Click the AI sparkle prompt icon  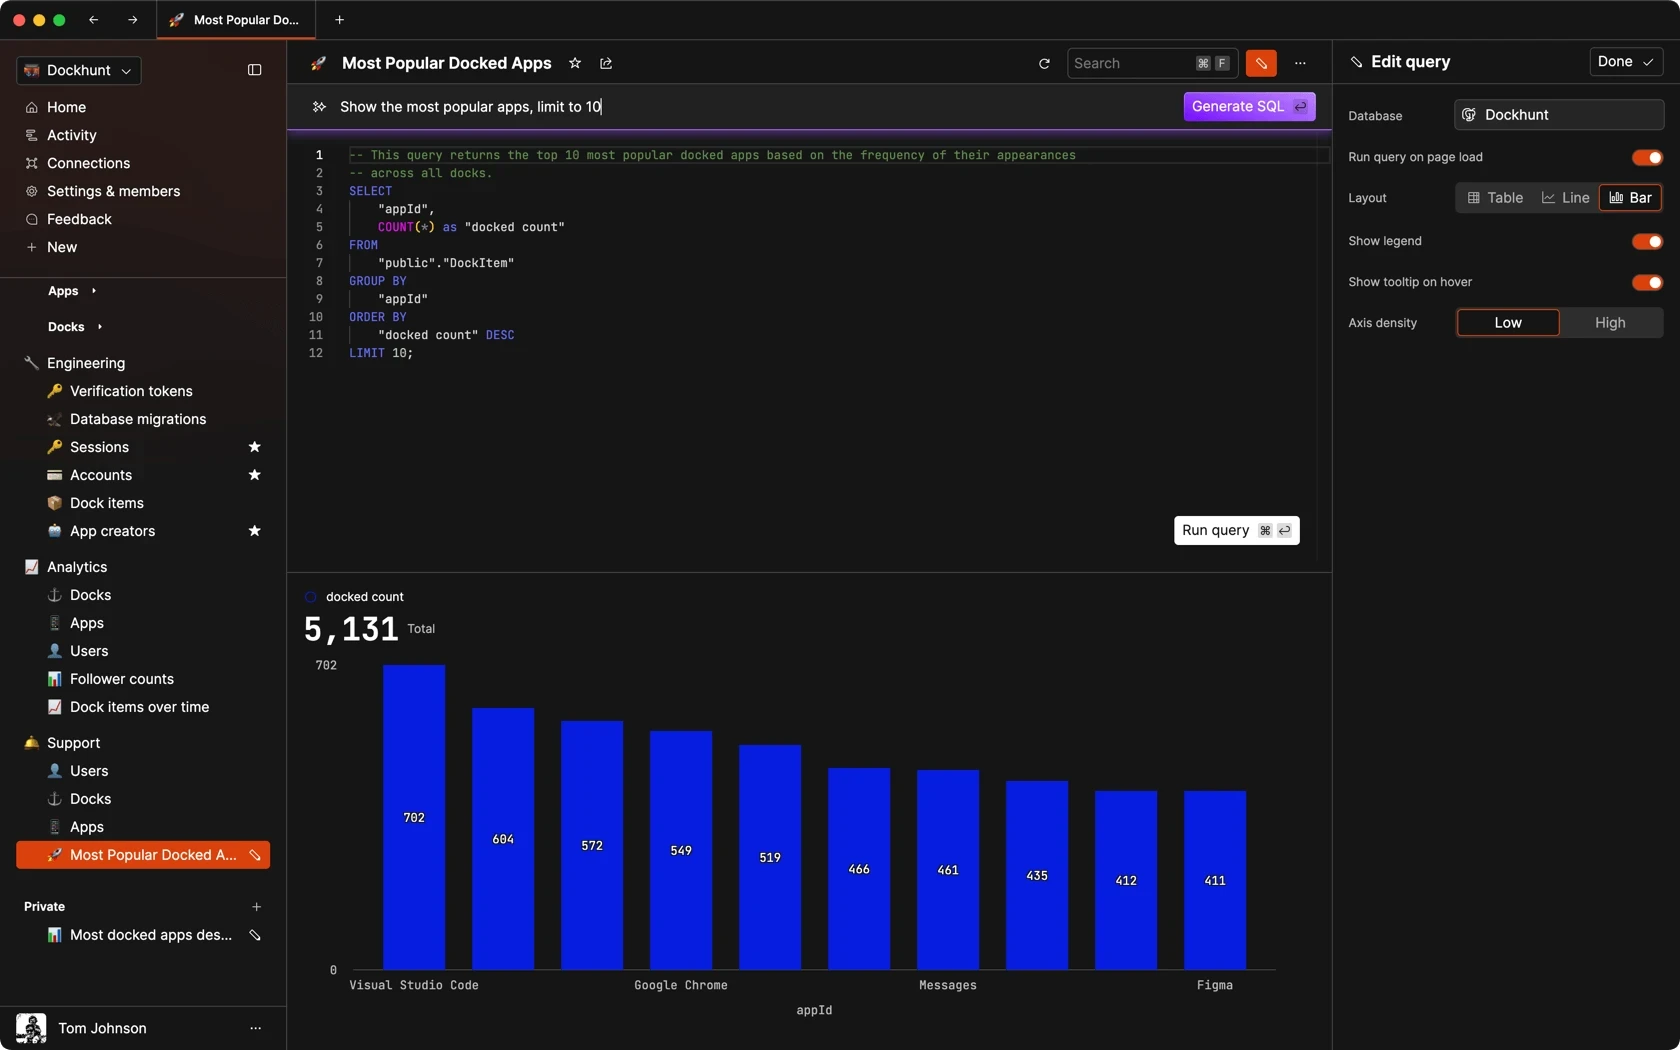click(x=319, y=106)
